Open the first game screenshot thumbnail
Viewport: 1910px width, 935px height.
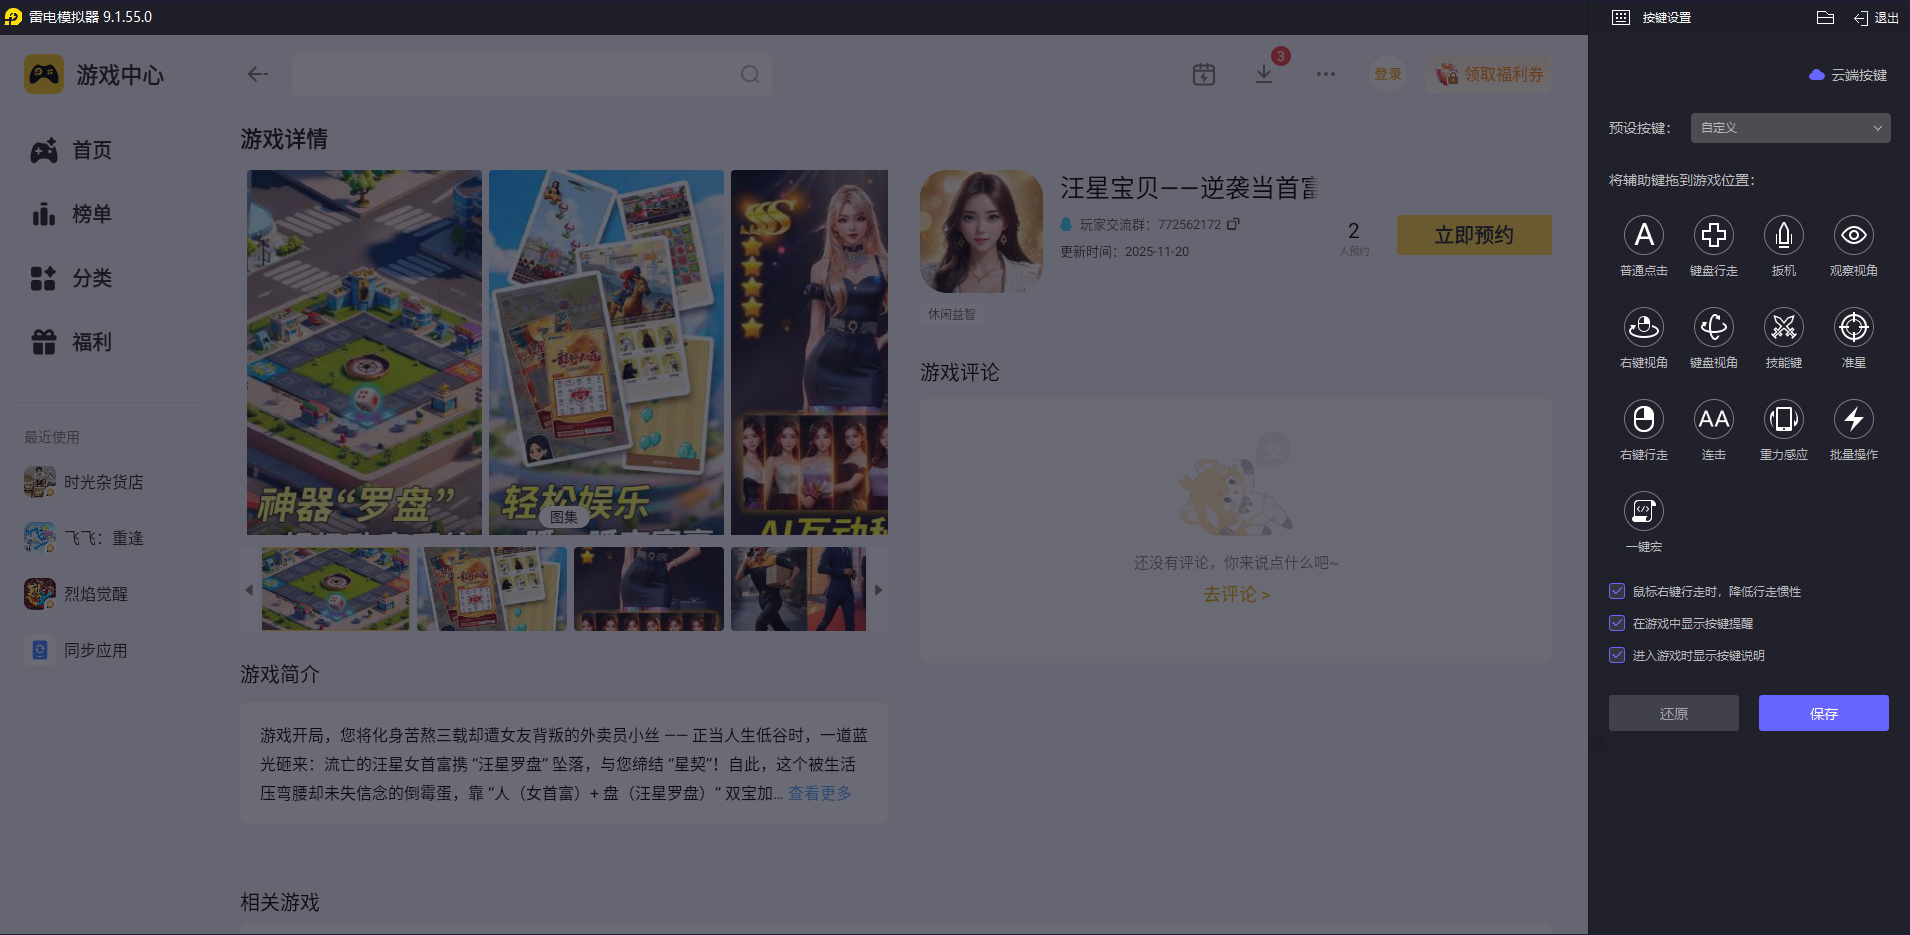pyautogui.click(x=334, y=589)
